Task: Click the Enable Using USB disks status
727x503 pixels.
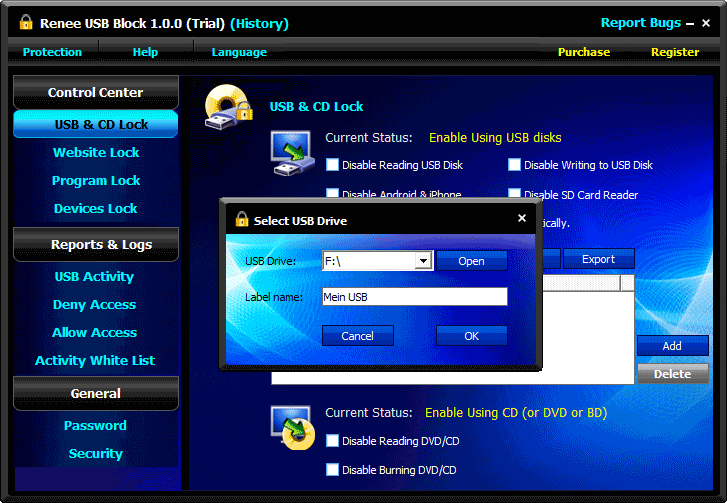Action: pyautogui.click(x=495, y=138)
